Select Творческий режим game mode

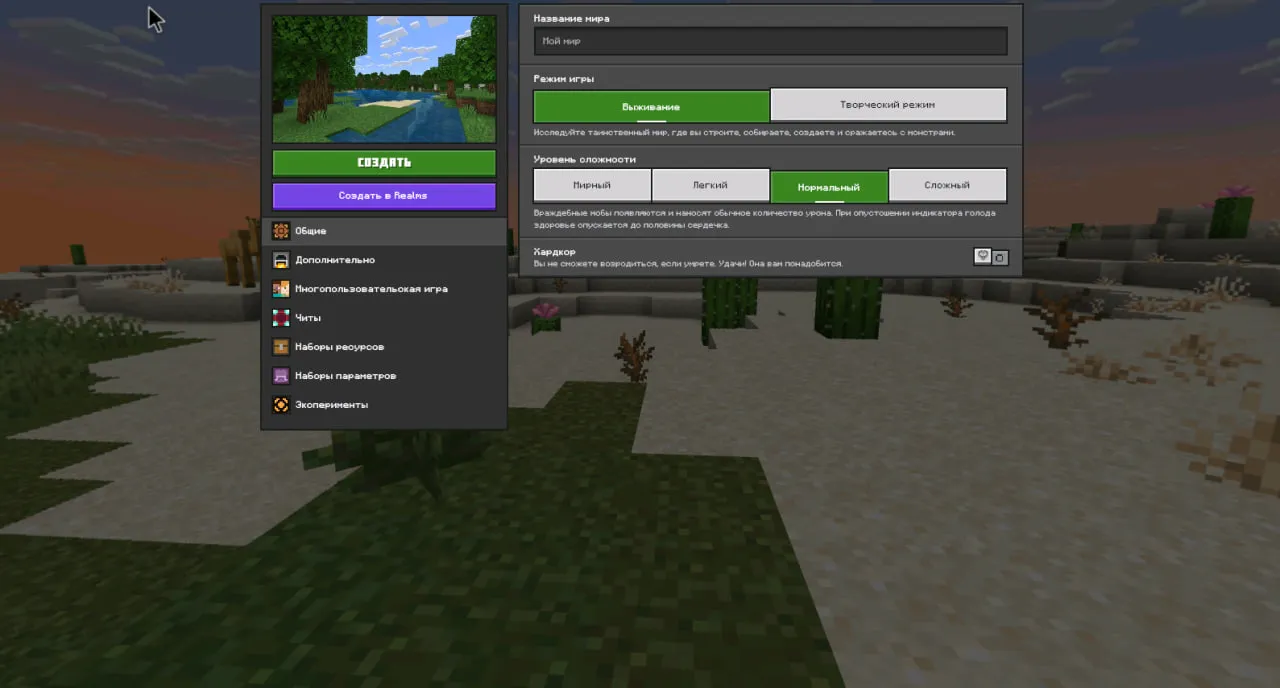[x=888, y=105]
